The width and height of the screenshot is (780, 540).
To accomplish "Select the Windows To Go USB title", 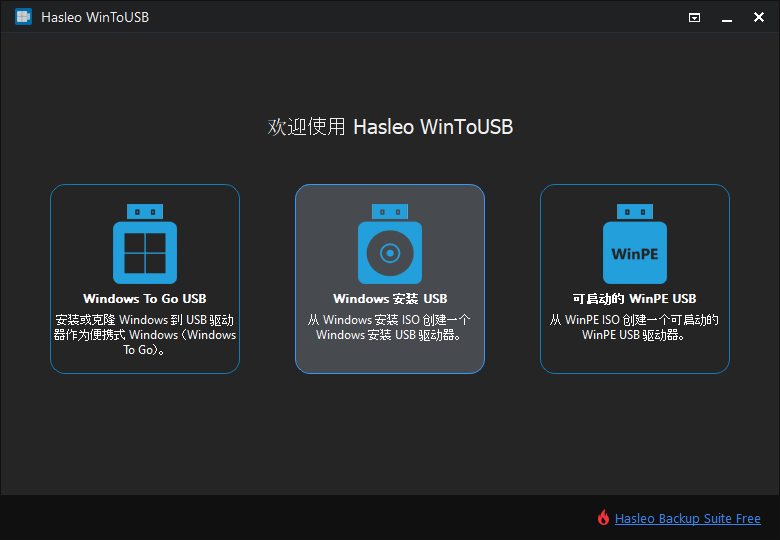I will pyautogui.click(x=145, y=298).
